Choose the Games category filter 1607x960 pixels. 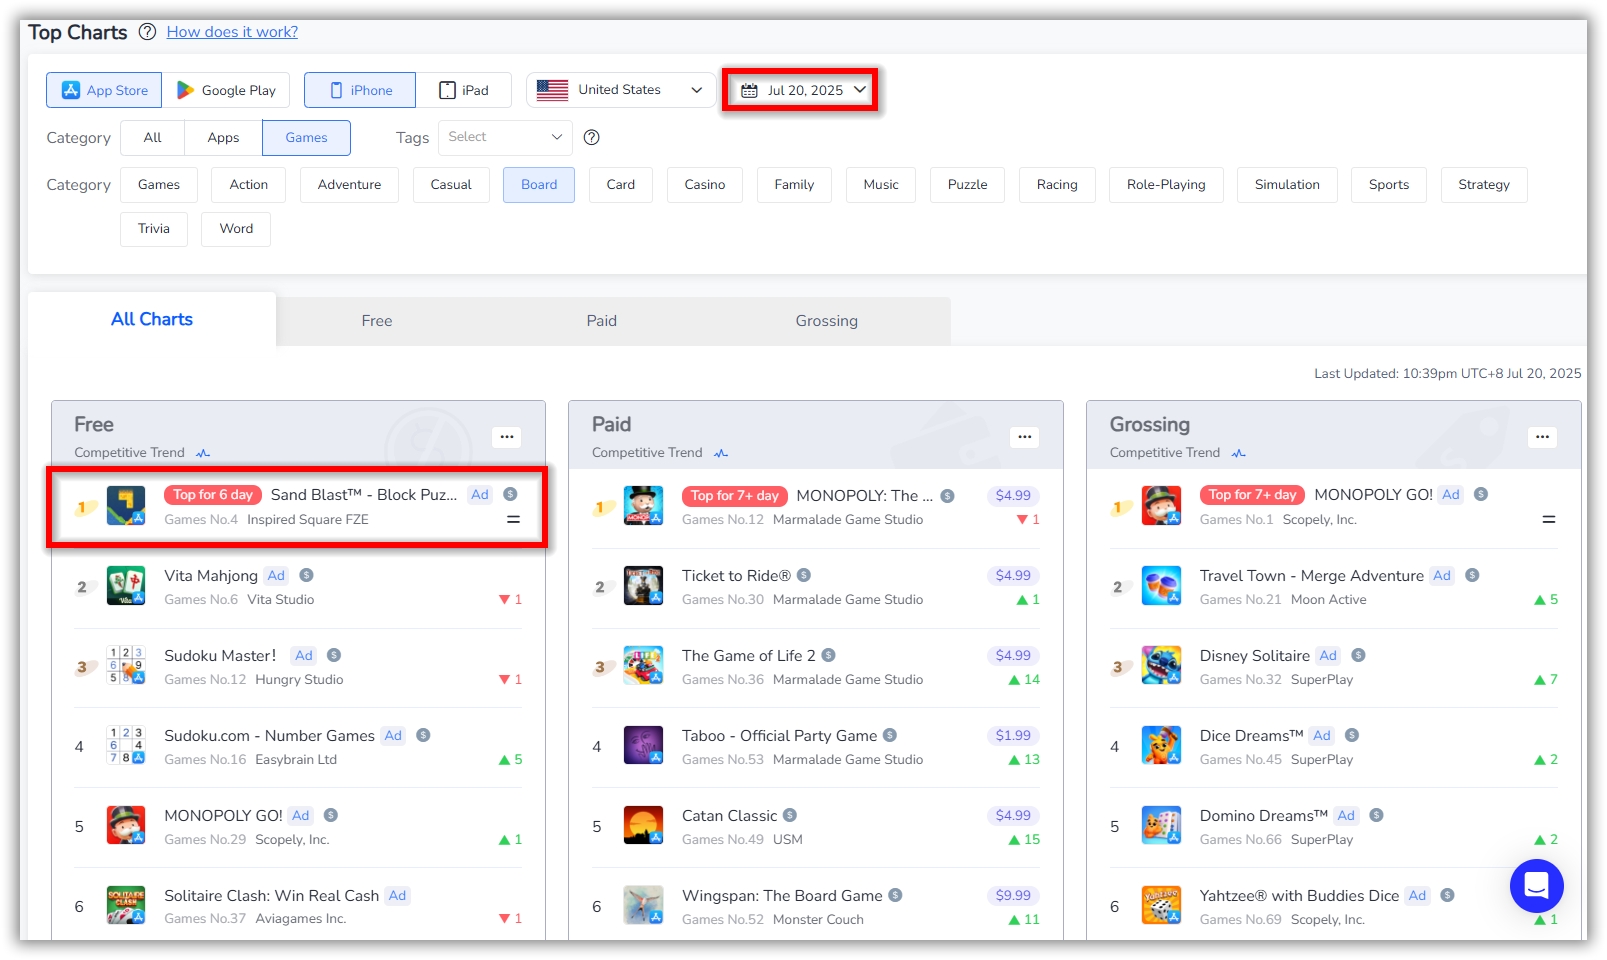point(306,138)
